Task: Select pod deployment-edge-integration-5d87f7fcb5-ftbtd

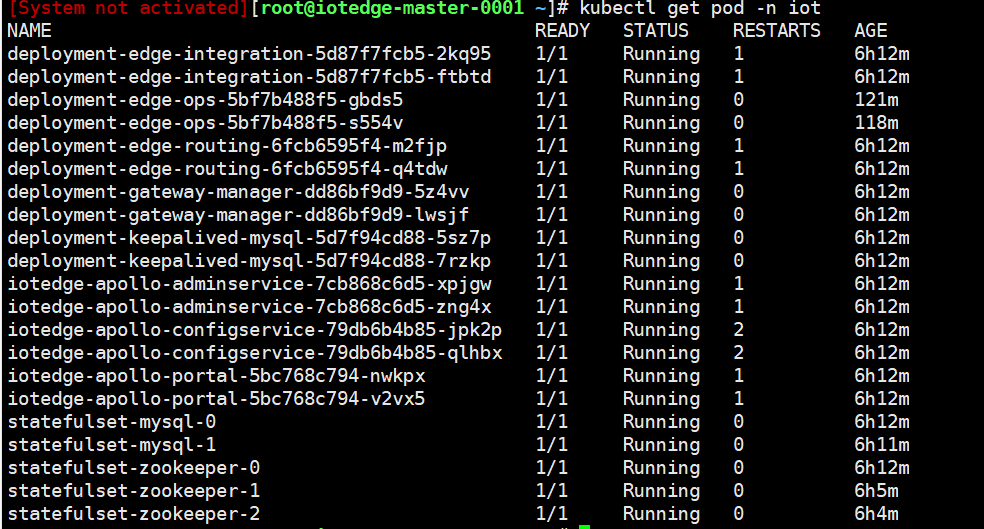Action: pyautogui.click(x=249, y=77)
